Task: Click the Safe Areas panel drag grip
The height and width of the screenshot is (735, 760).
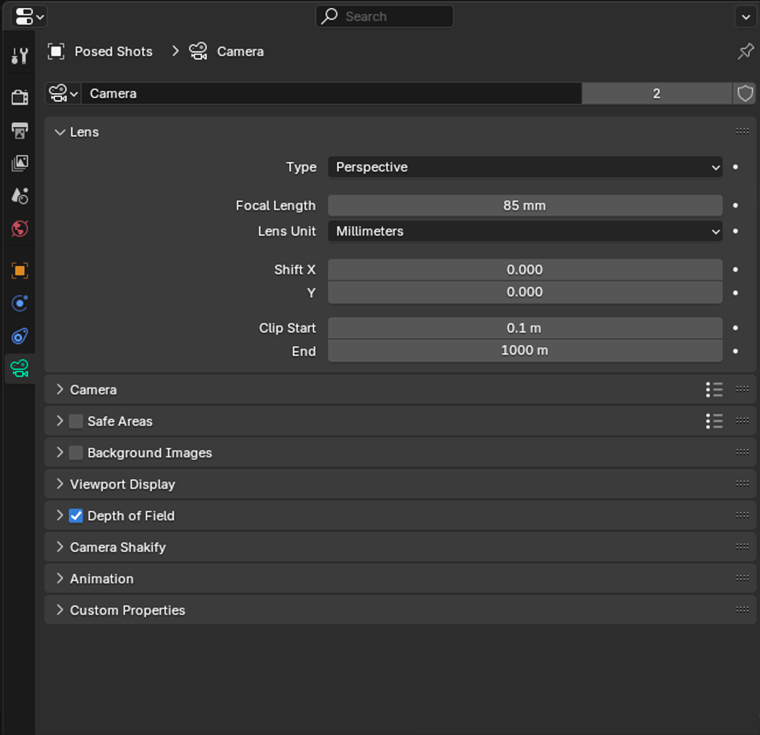Action: [742, 420]
